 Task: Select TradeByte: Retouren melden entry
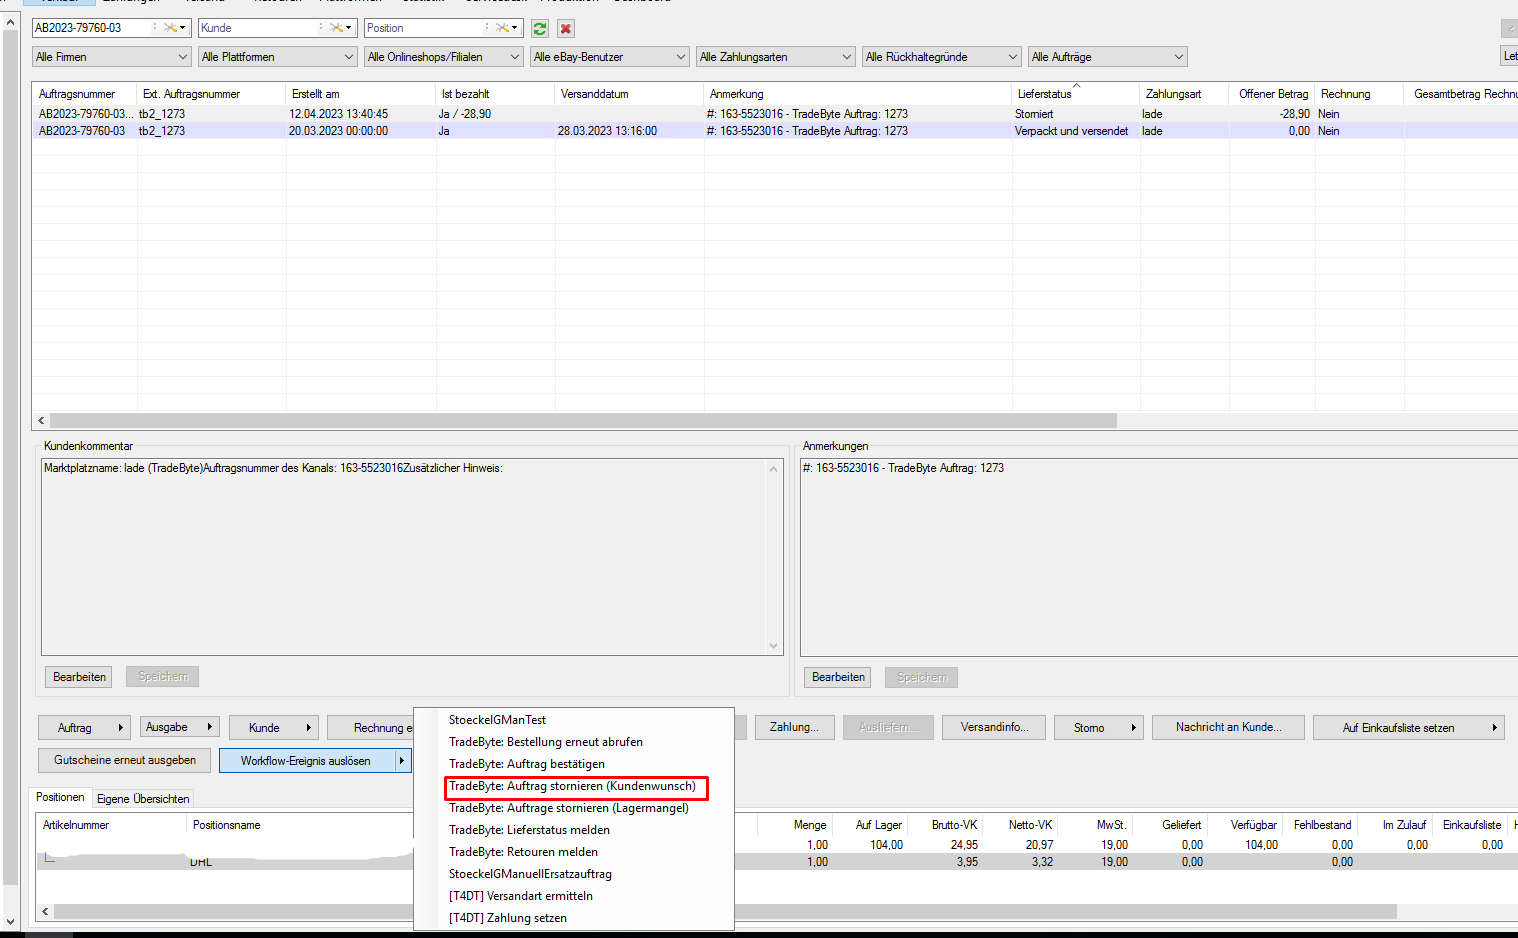(x=523, y=852)
